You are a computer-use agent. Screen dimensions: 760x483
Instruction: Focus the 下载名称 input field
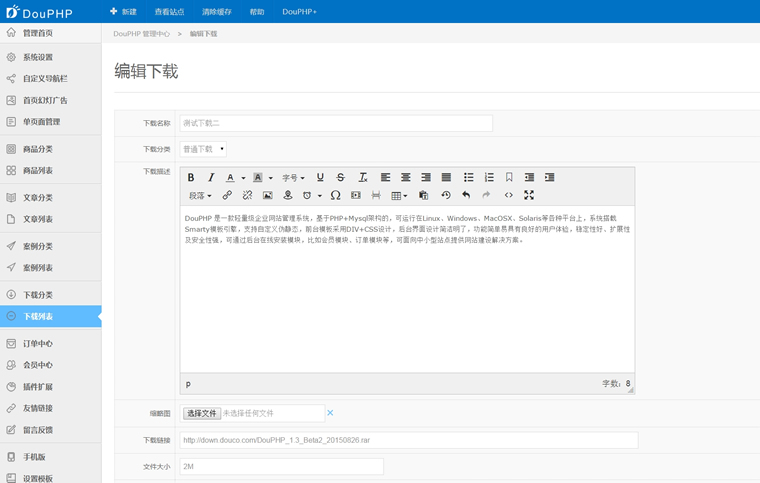336,123
